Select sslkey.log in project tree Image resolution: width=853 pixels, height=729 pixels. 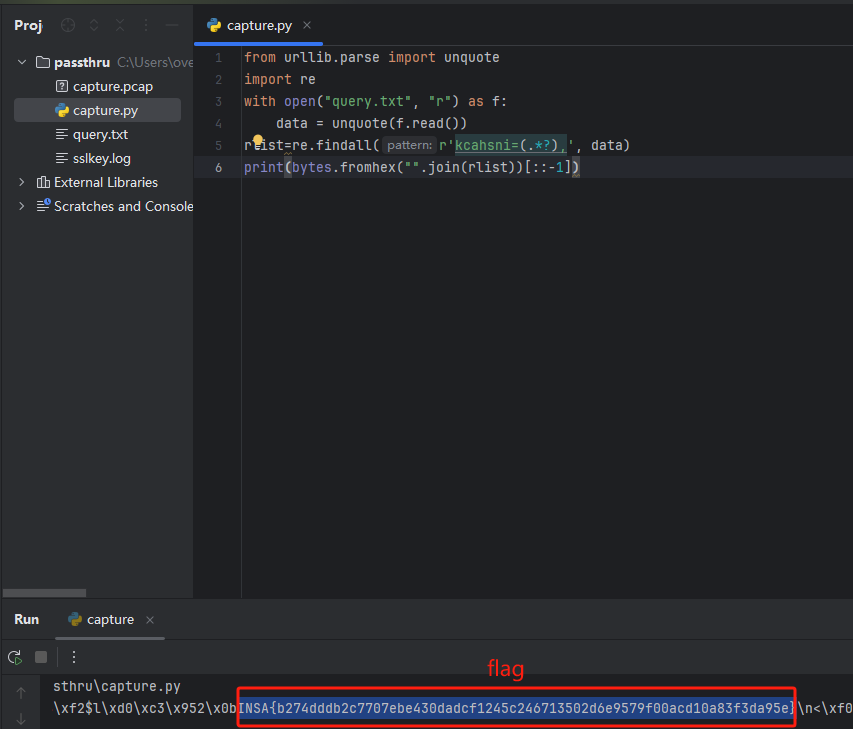click(x=101, y=158)
